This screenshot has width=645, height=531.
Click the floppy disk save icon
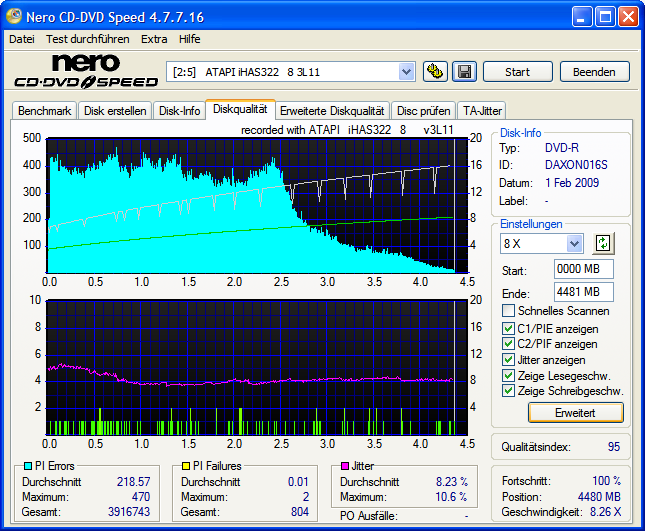pos(464,72)
